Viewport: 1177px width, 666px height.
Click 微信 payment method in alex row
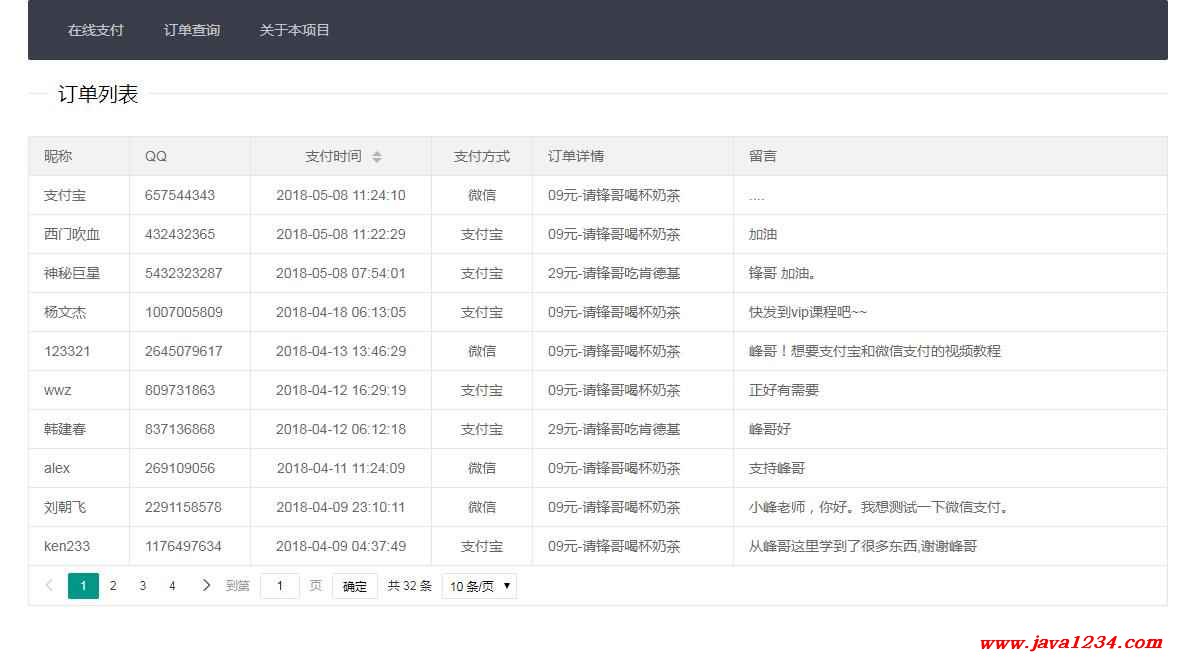(481, 469)
